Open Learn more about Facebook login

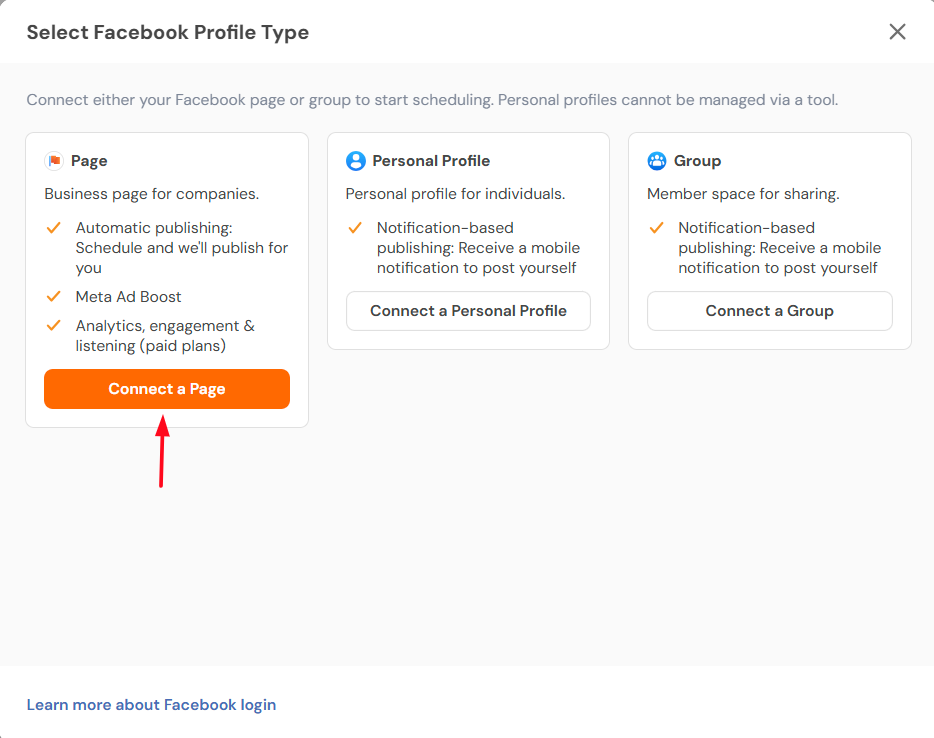click(x=151, y=705)
